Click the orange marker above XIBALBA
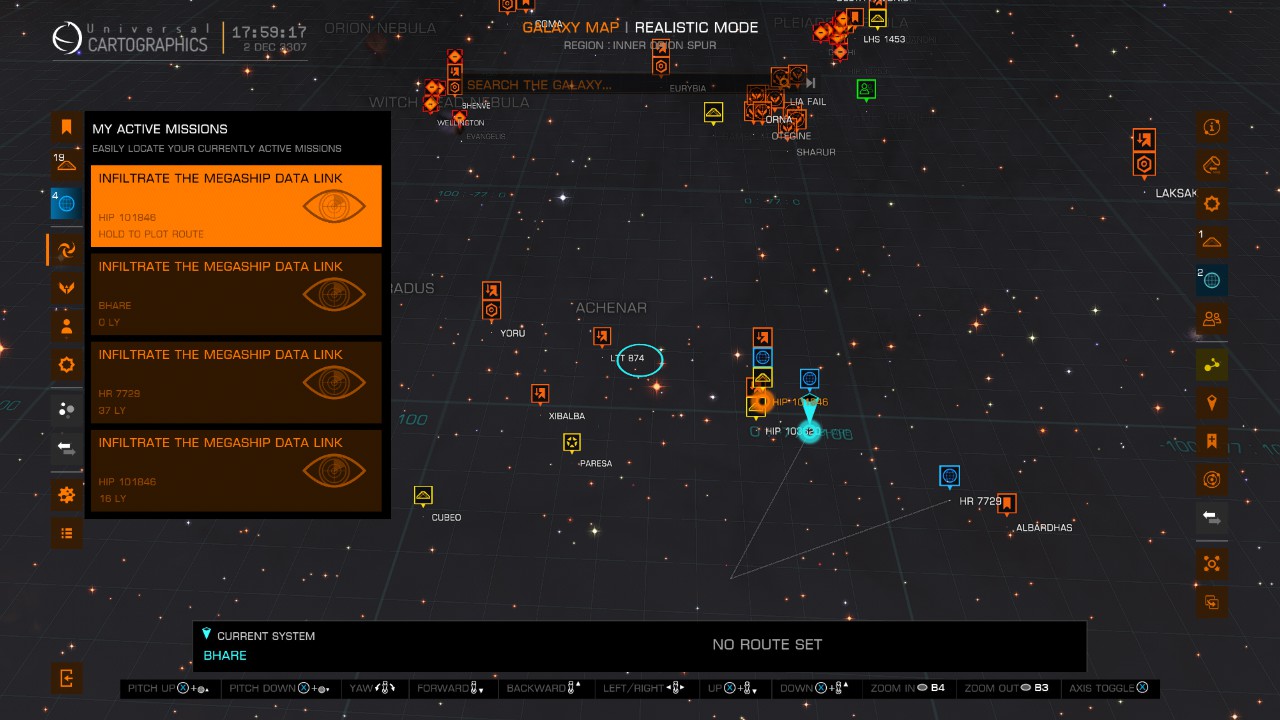This screenshot has width=1280, height=720. click(540, 394)
